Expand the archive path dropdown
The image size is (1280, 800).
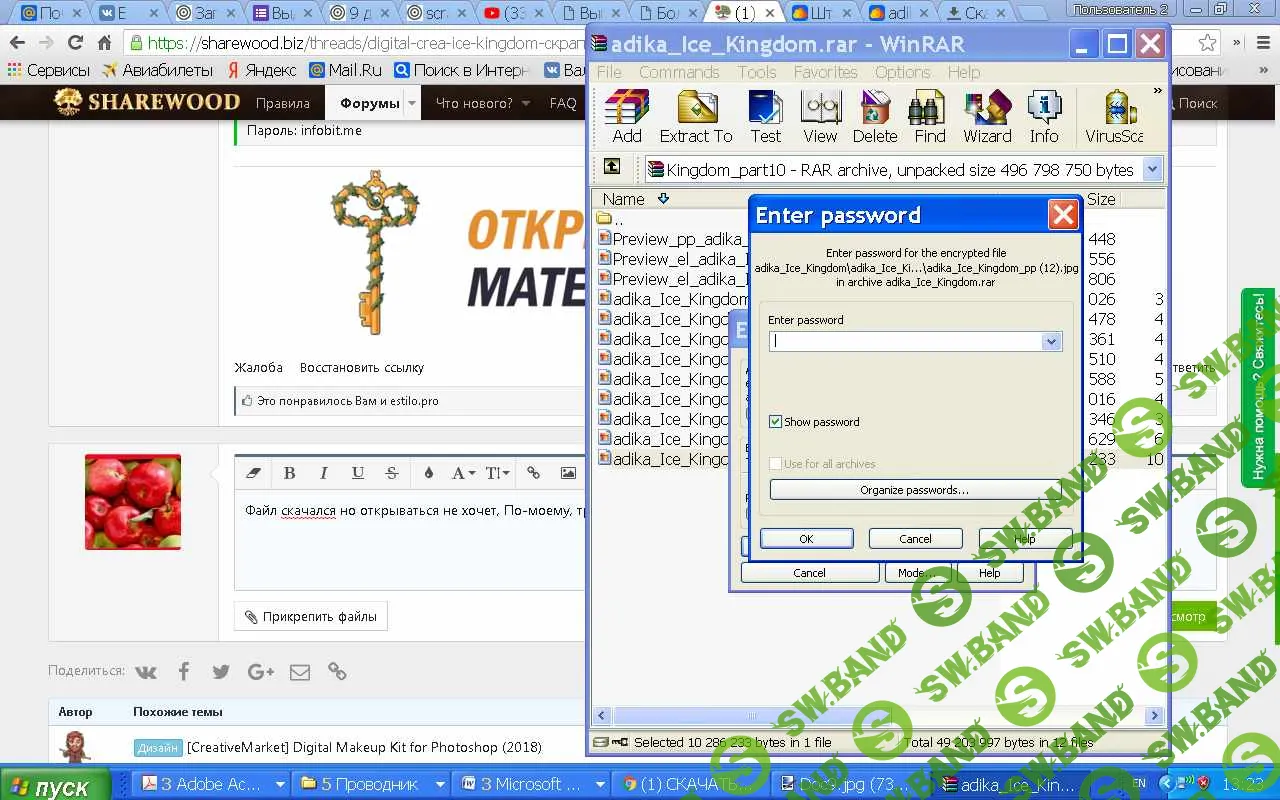tap(1152, 169)
